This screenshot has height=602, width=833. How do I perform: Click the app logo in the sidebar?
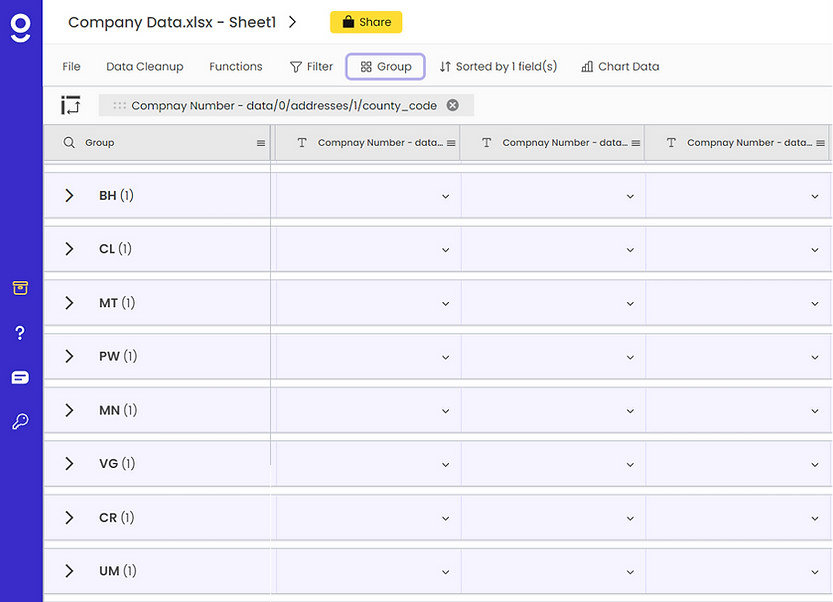[21, 27]
